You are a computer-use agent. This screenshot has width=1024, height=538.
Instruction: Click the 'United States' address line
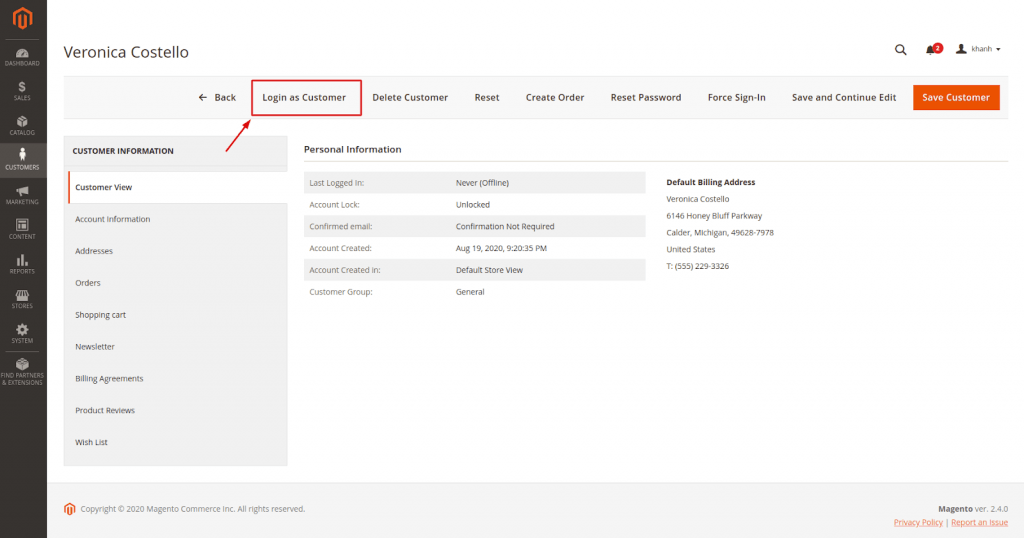tap(690, 249)
